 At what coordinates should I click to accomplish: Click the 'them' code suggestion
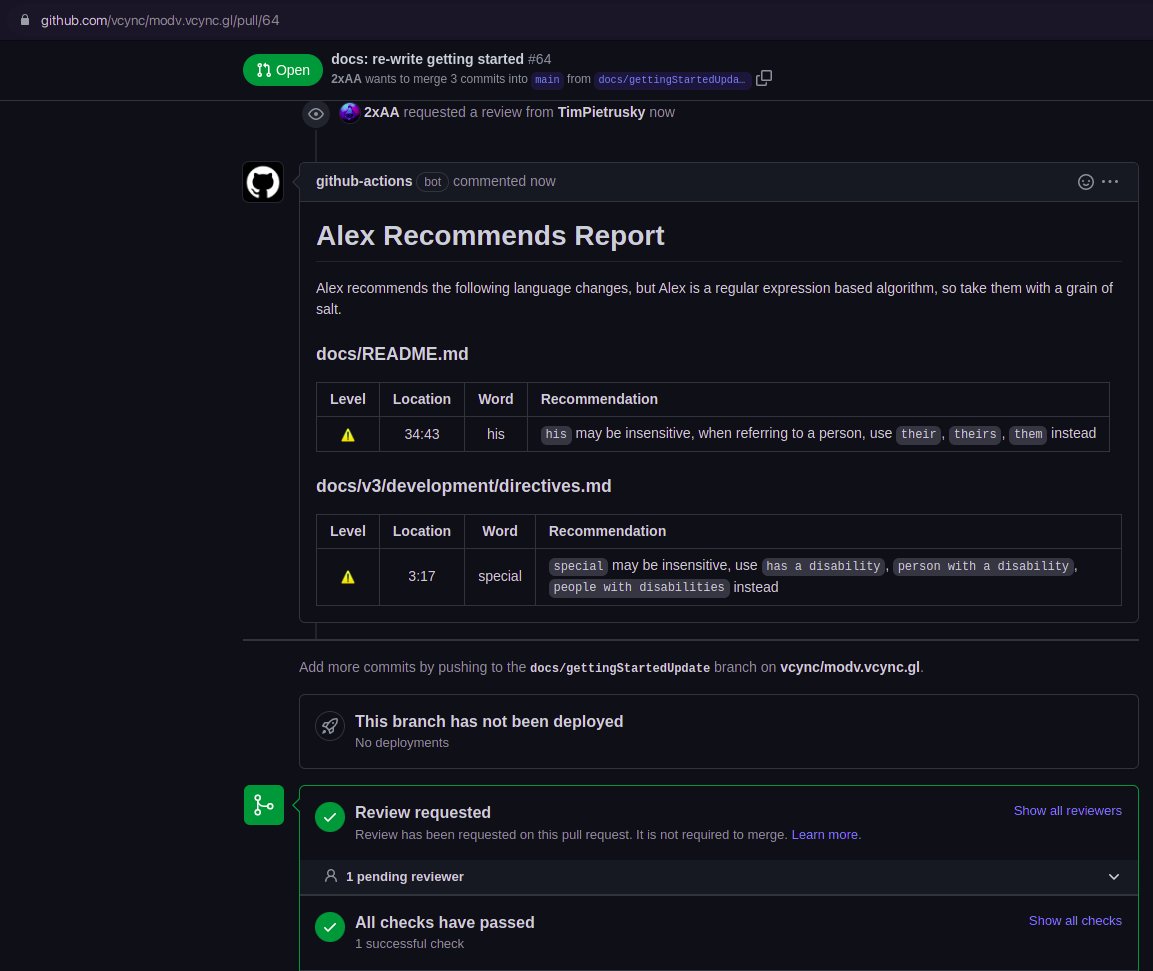[1028, 434]
